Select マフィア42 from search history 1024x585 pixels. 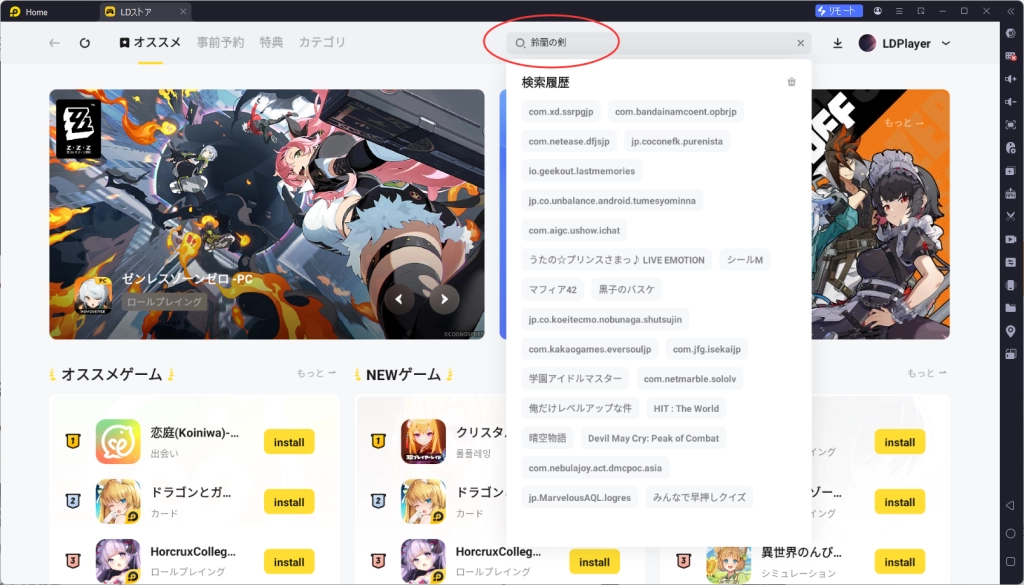(553, 290)
